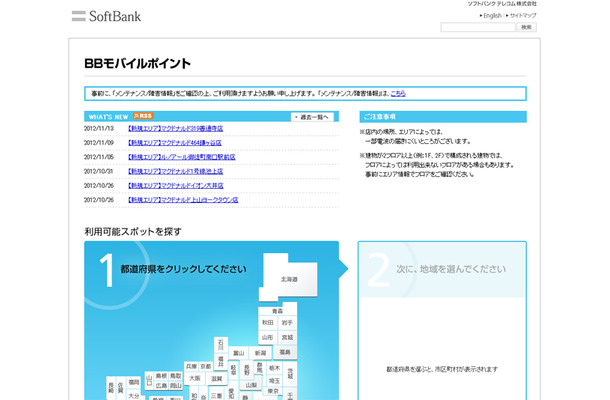
Task: Select 長崎 prefecture on the map
Action: [111, 388]
